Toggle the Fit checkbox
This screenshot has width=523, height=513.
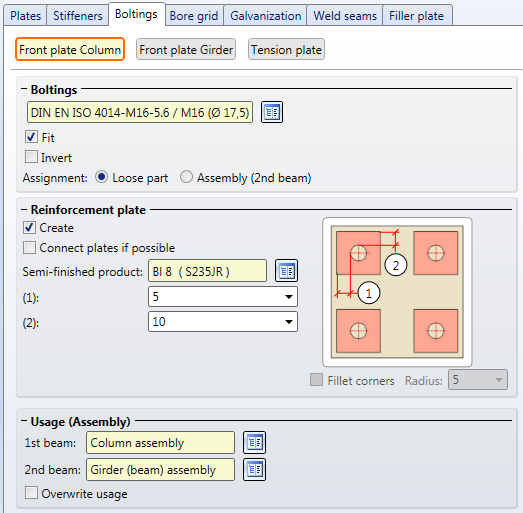click(31, 137)
